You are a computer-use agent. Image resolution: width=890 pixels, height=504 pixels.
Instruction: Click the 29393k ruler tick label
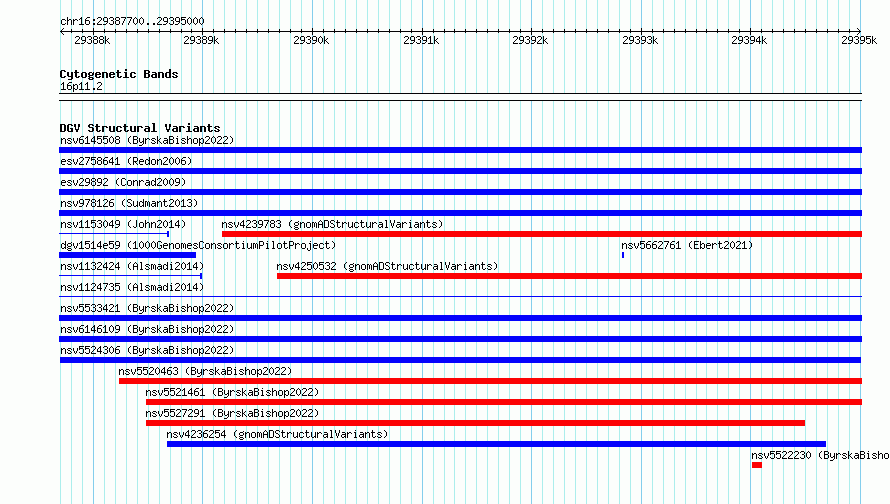(640, 40)
